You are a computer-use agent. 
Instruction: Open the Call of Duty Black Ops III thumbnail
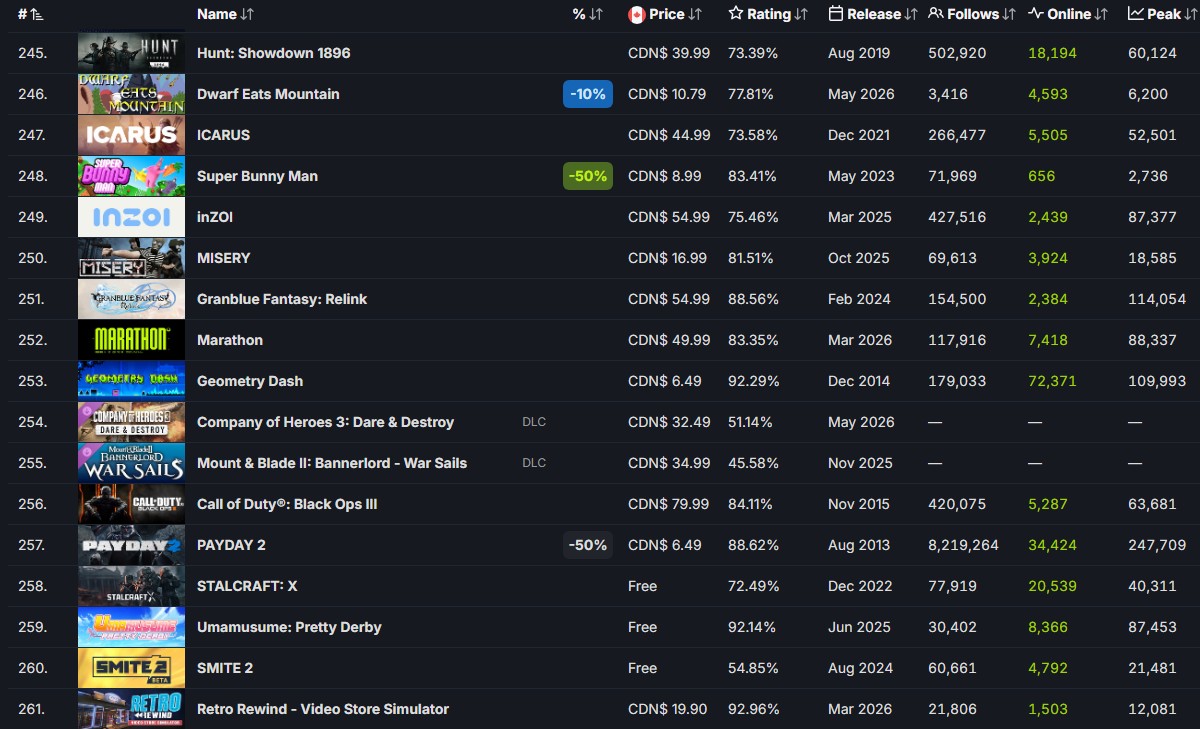click(x=131, y=504)
